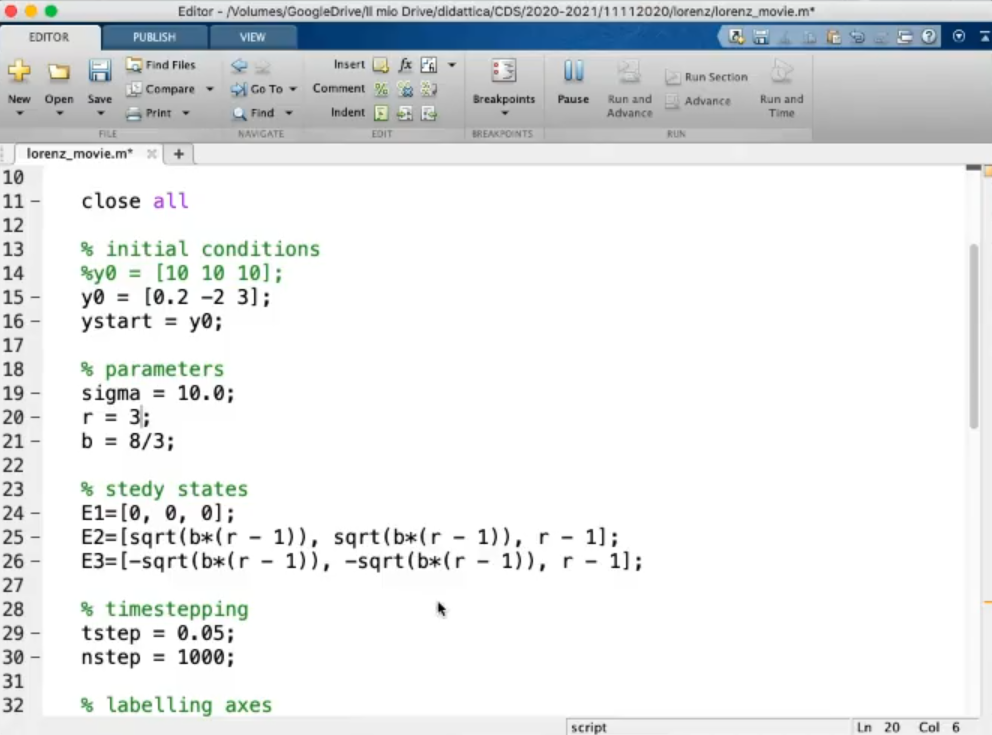Screen dimensions: 992x735
Task: Open the Help question mark icon
Action: [x=929, y=37]
